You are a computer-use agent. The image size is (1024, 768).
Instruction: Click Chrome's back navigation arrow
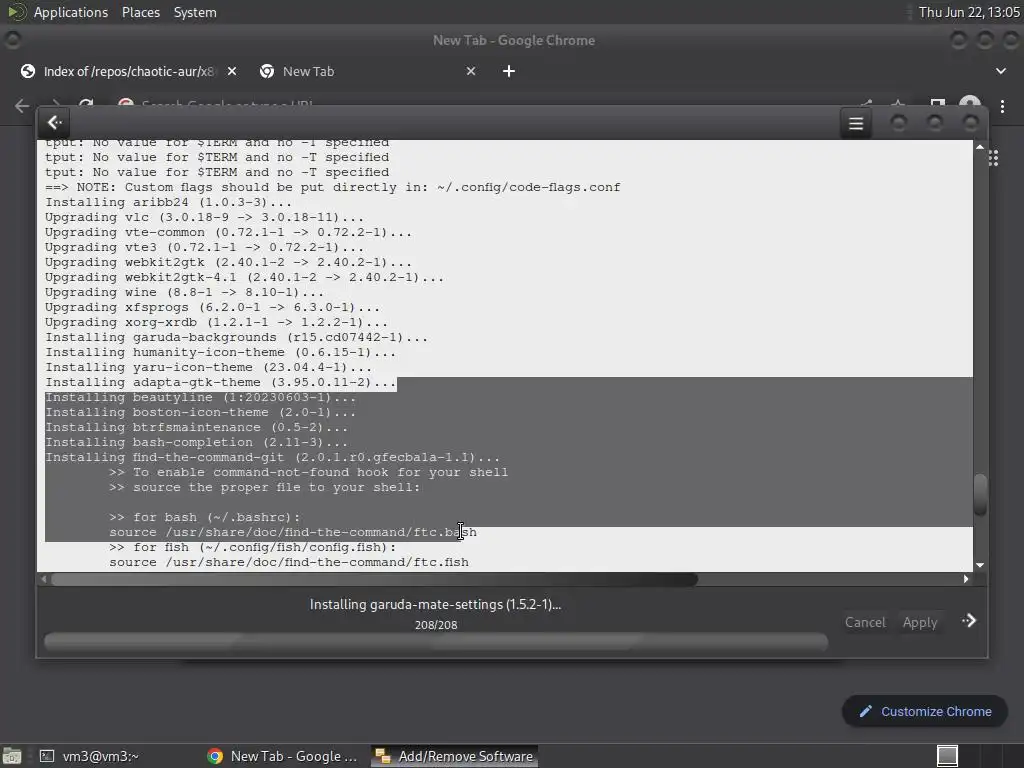pyautogui.click(x=22, y=106)
